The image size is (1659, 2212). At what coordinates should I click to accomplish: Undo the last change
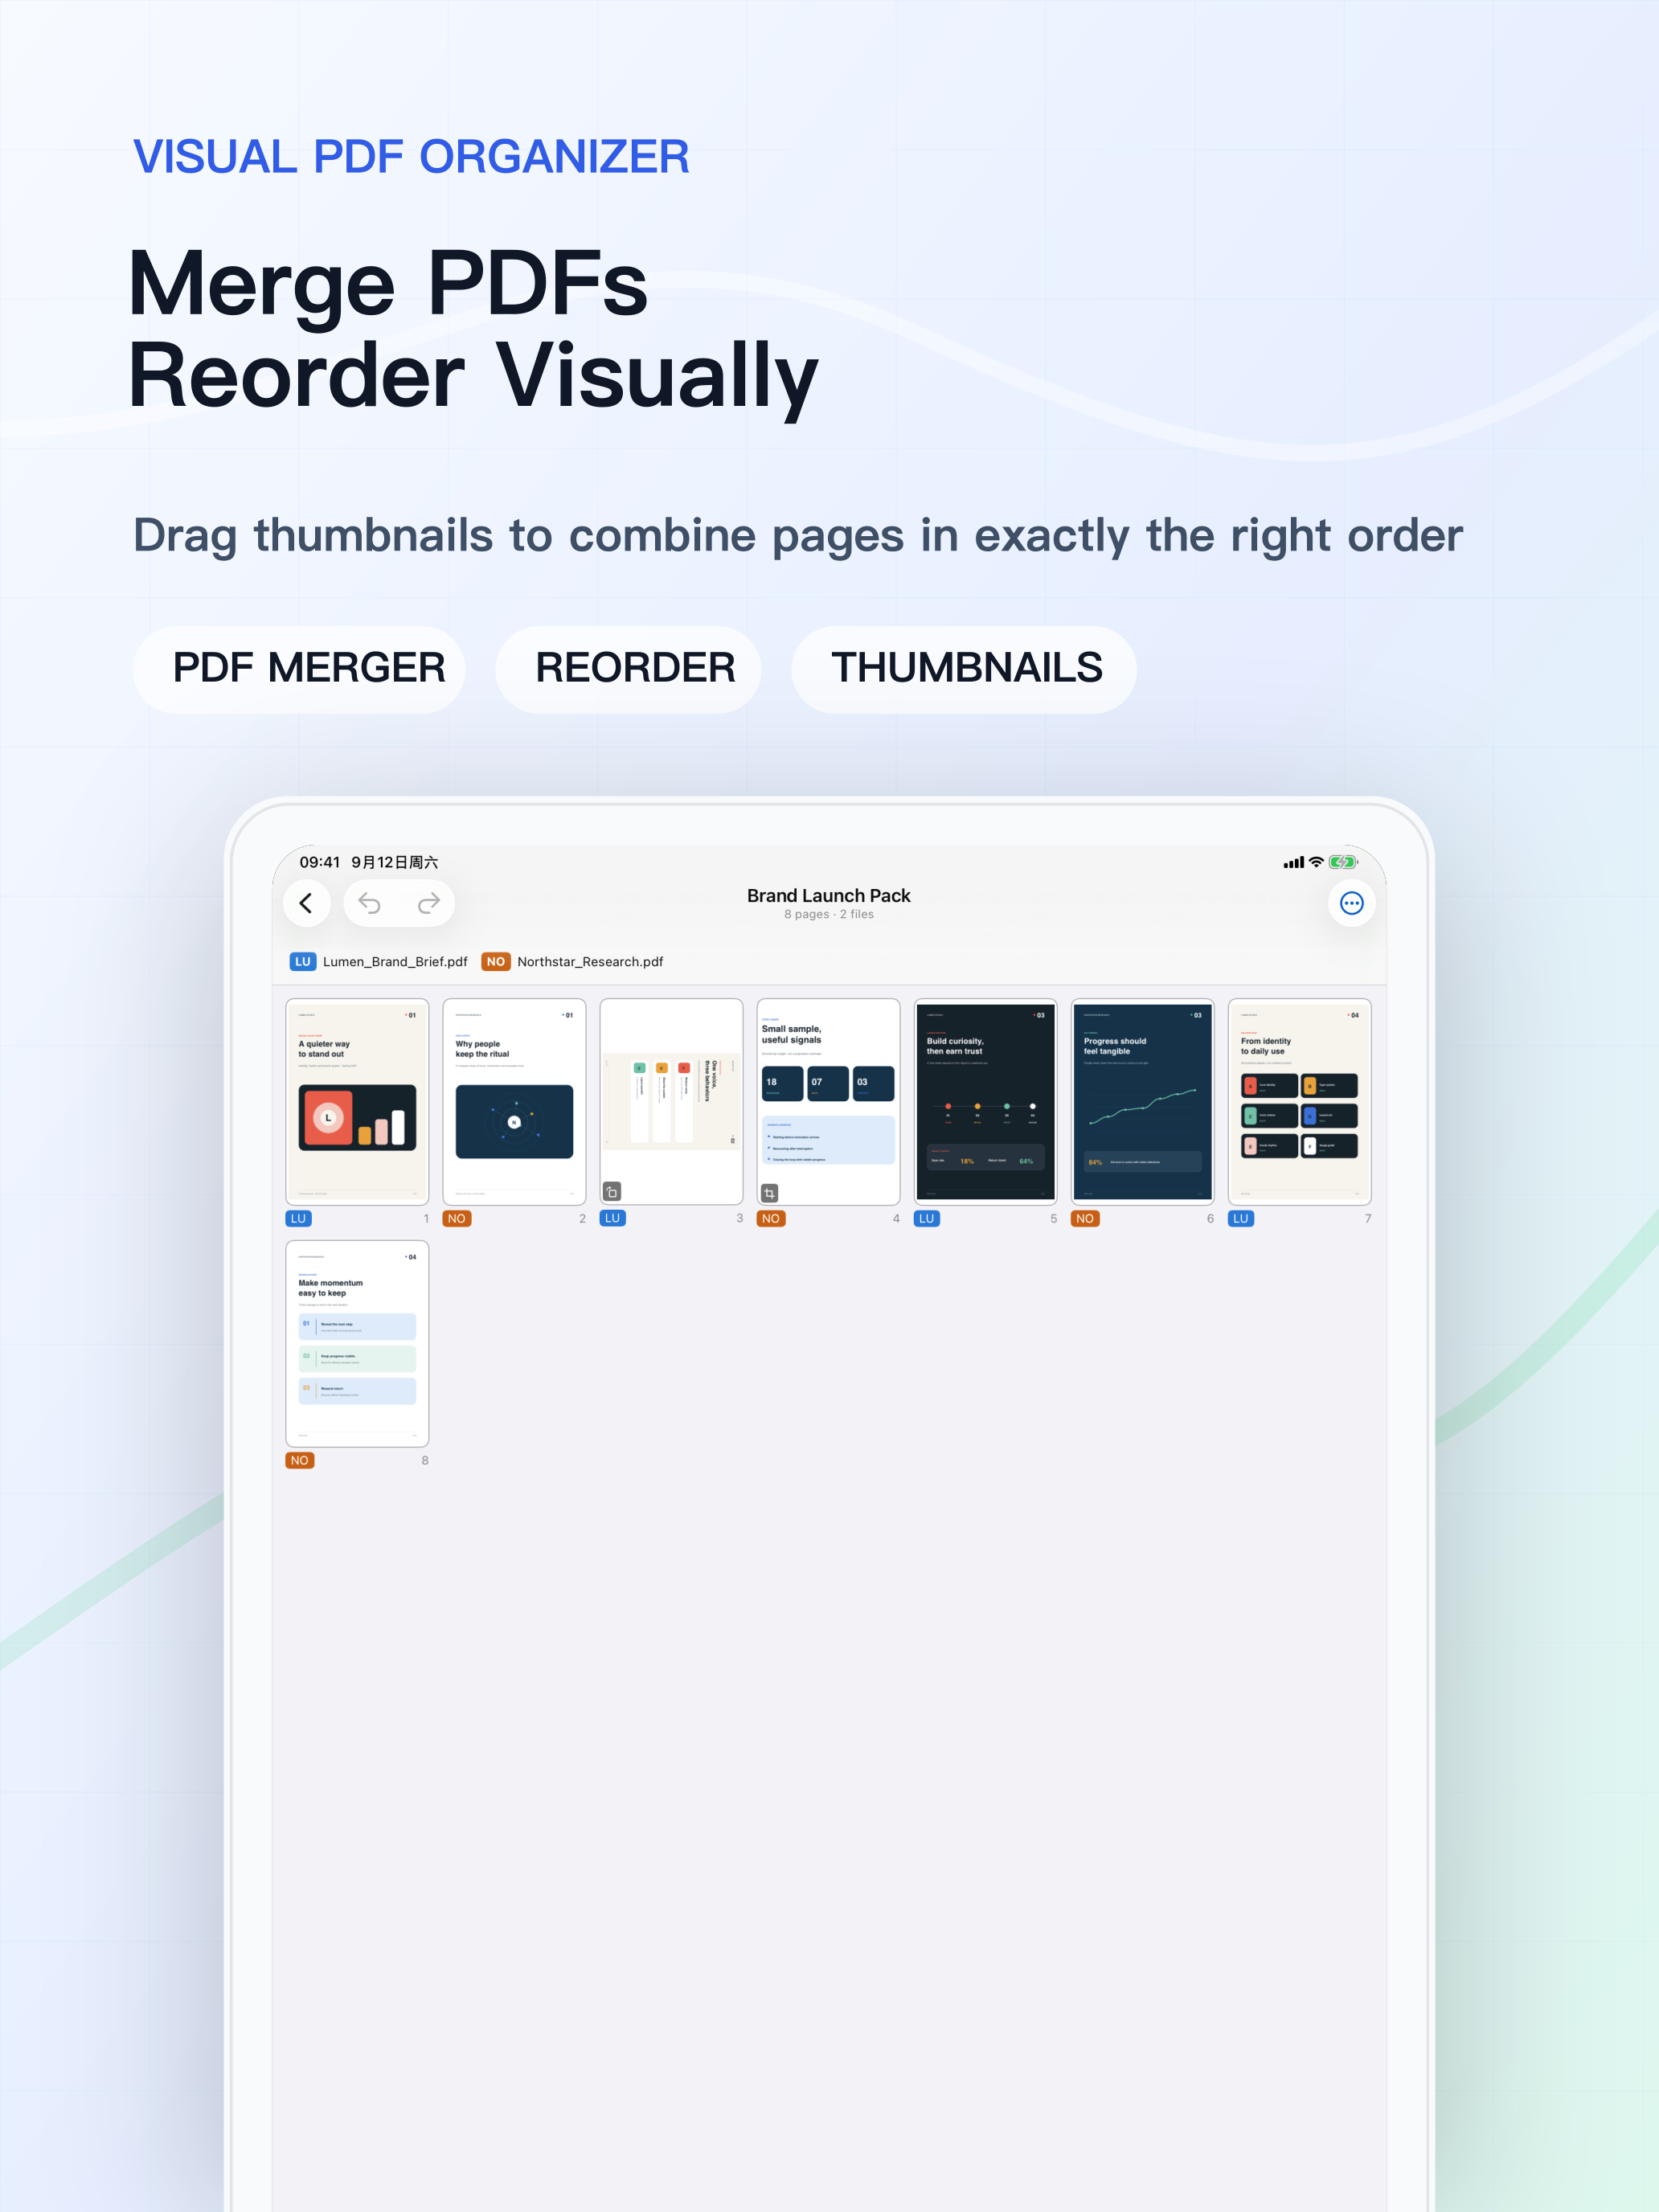370,903
